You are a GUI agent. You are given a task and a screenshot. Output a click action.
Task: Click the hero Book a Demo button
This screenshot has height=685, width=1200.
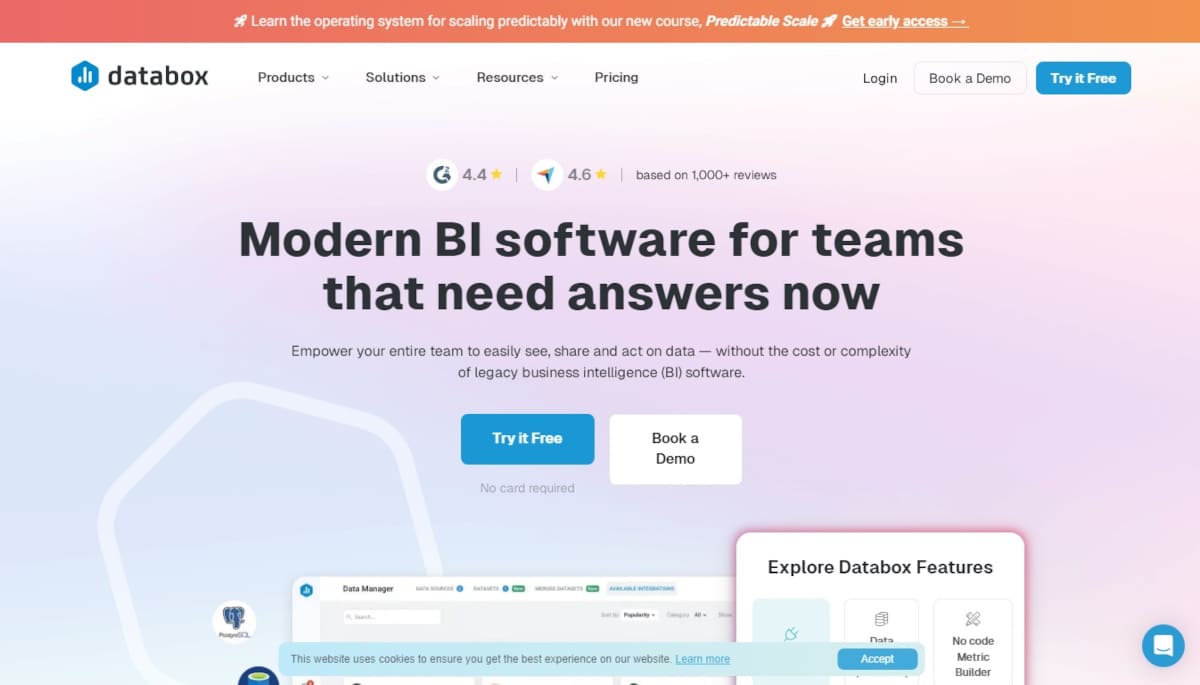tap(675, 449)
